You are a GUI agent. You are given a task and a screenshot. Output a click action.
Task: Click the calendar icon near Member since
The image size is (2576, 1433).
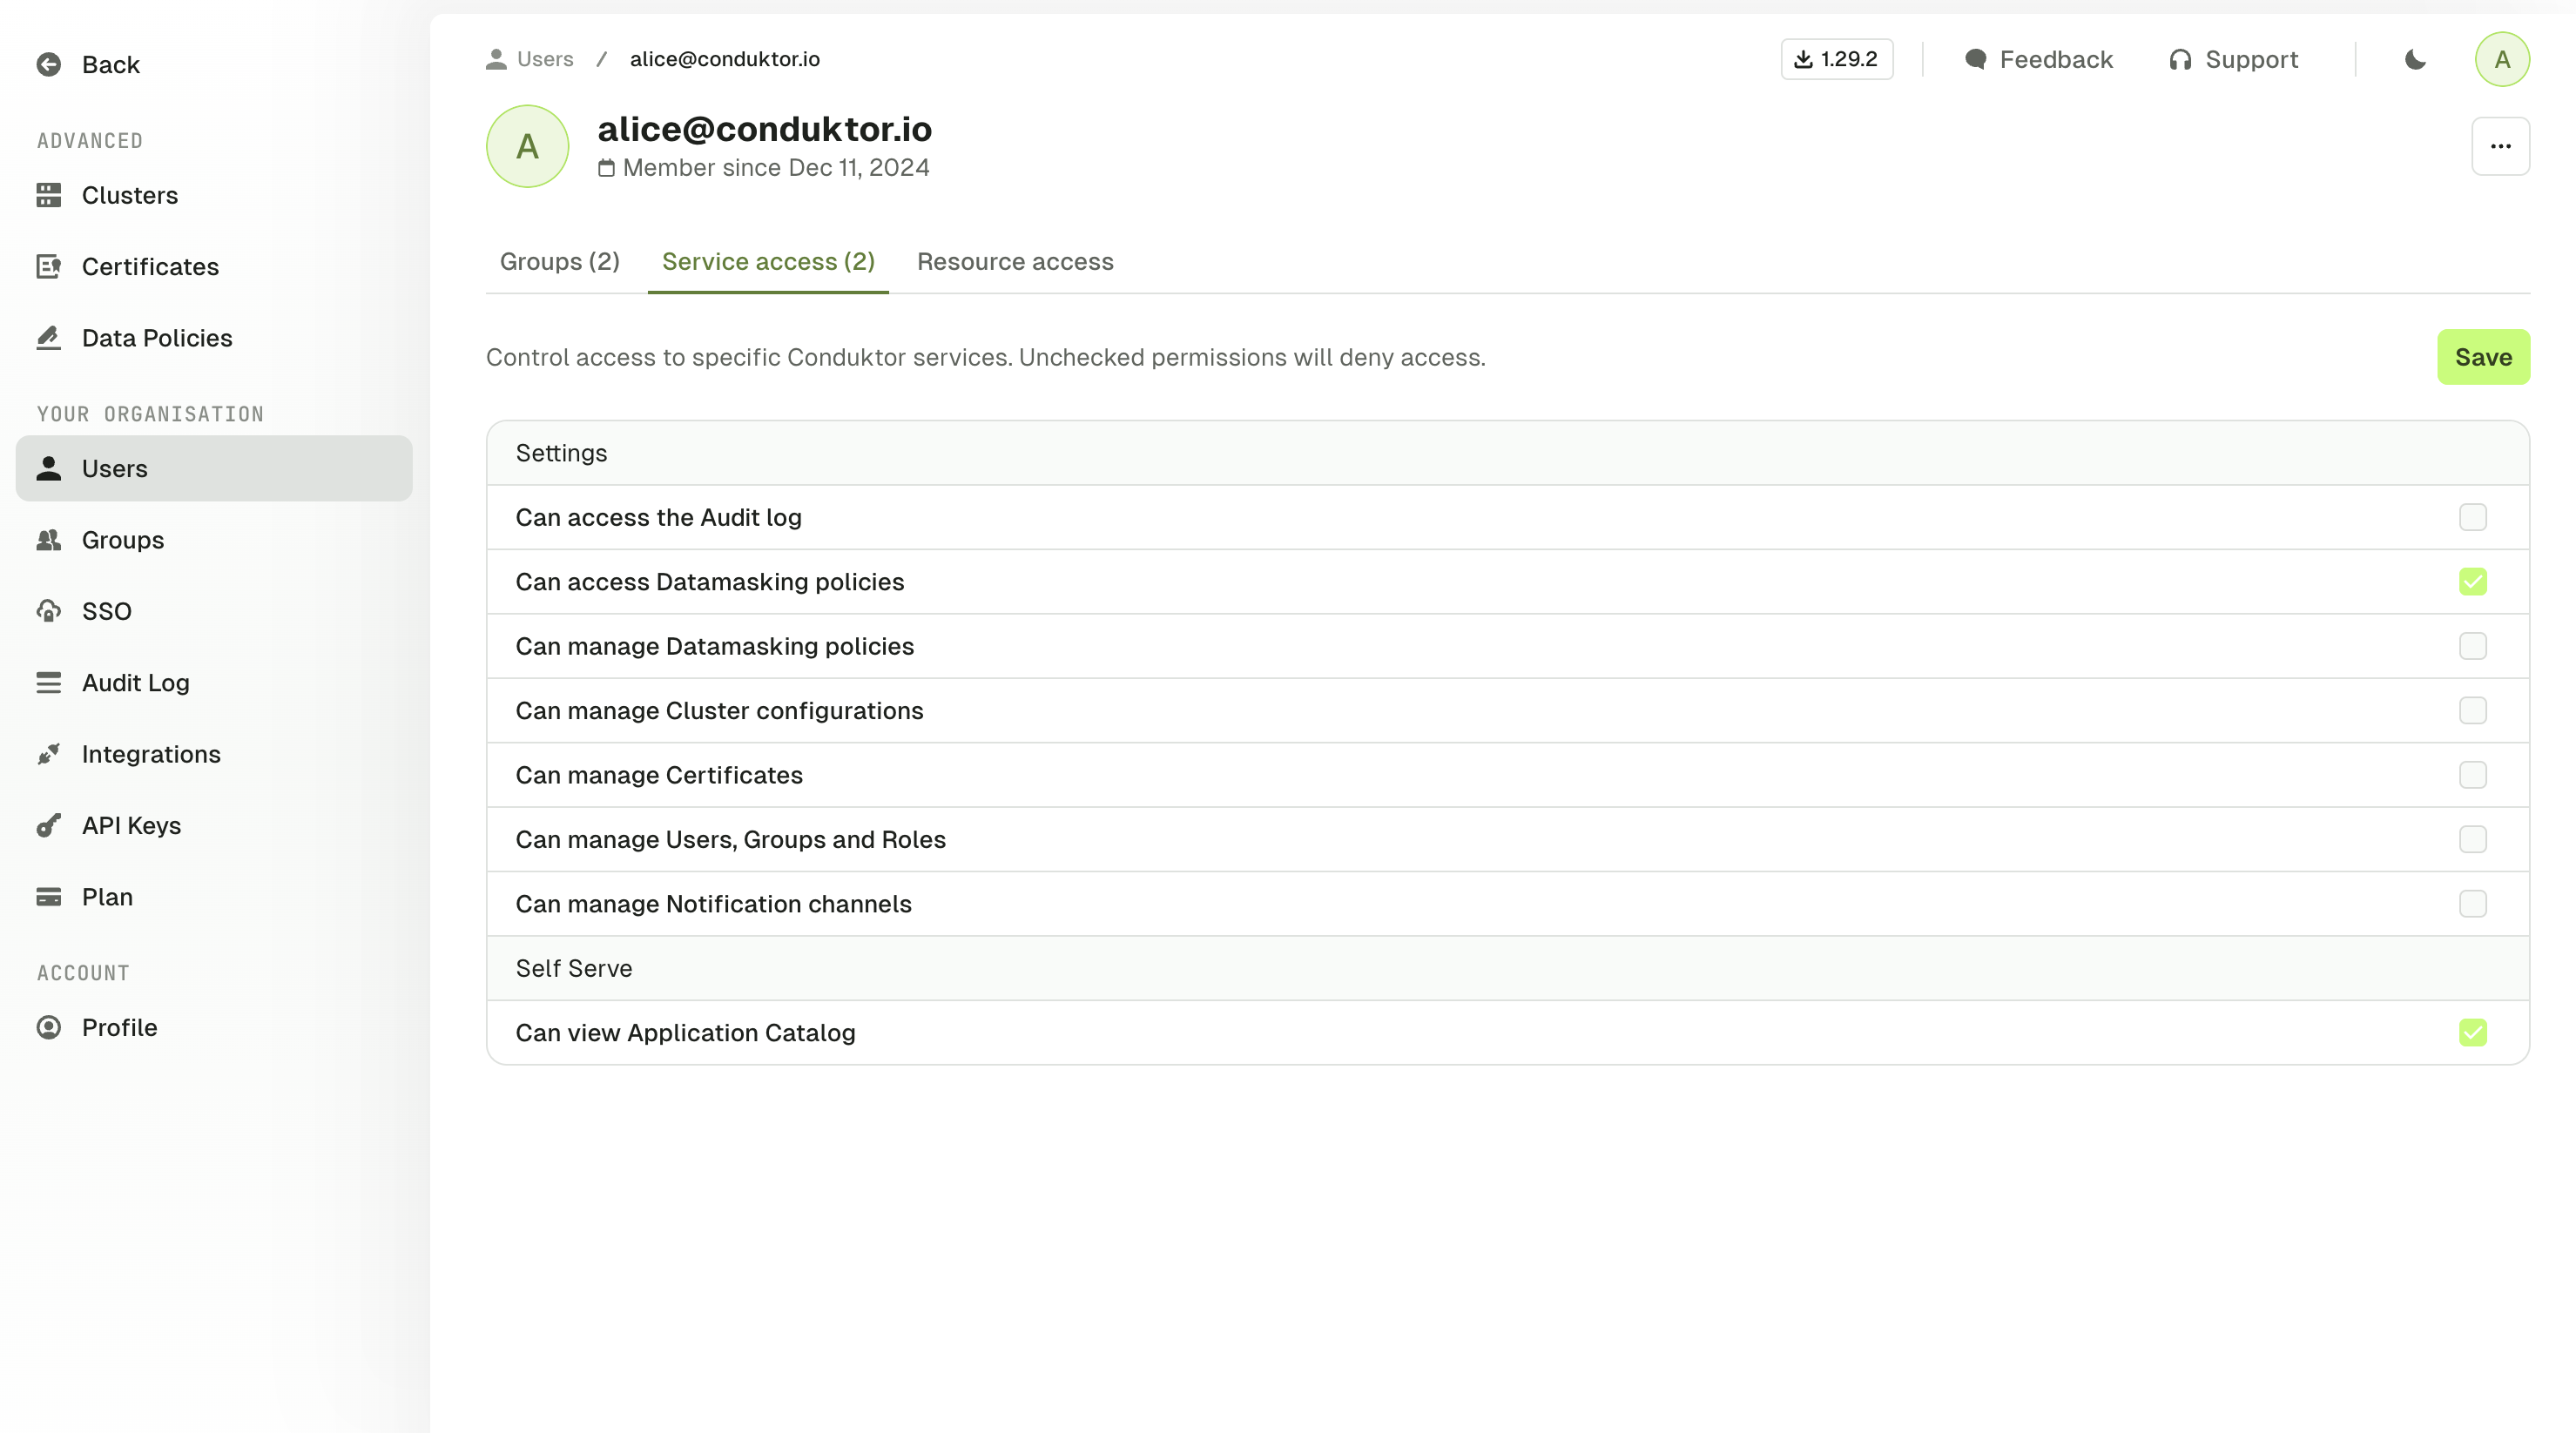606,168
